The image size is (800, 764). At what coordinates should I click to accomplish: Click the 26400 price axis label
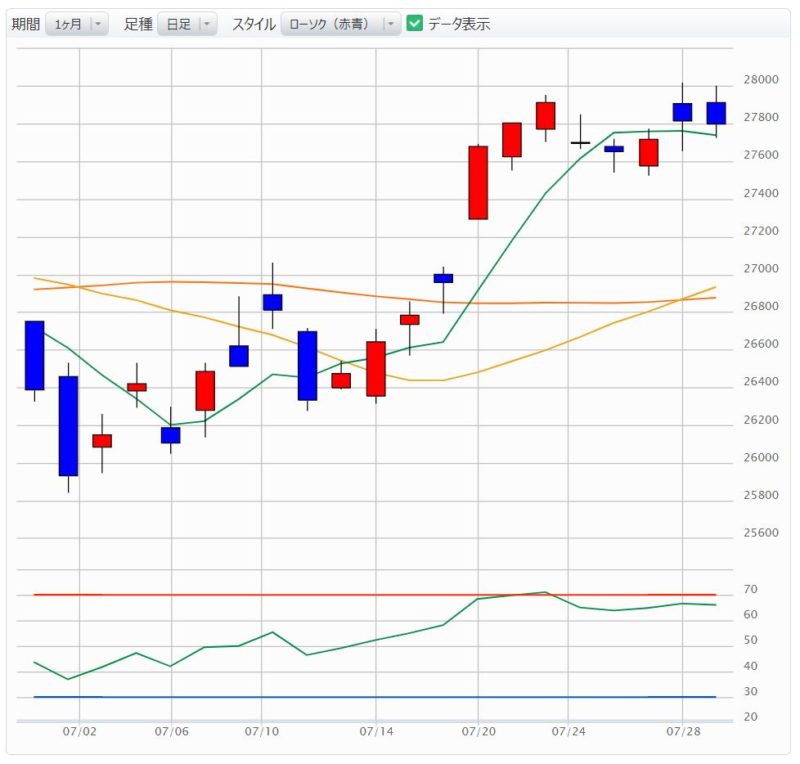(761, 382)
